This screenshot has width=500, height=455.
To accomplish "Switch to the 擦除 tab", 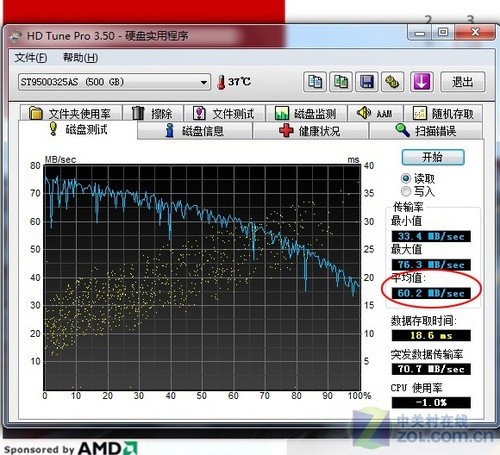I will [153, 113].
